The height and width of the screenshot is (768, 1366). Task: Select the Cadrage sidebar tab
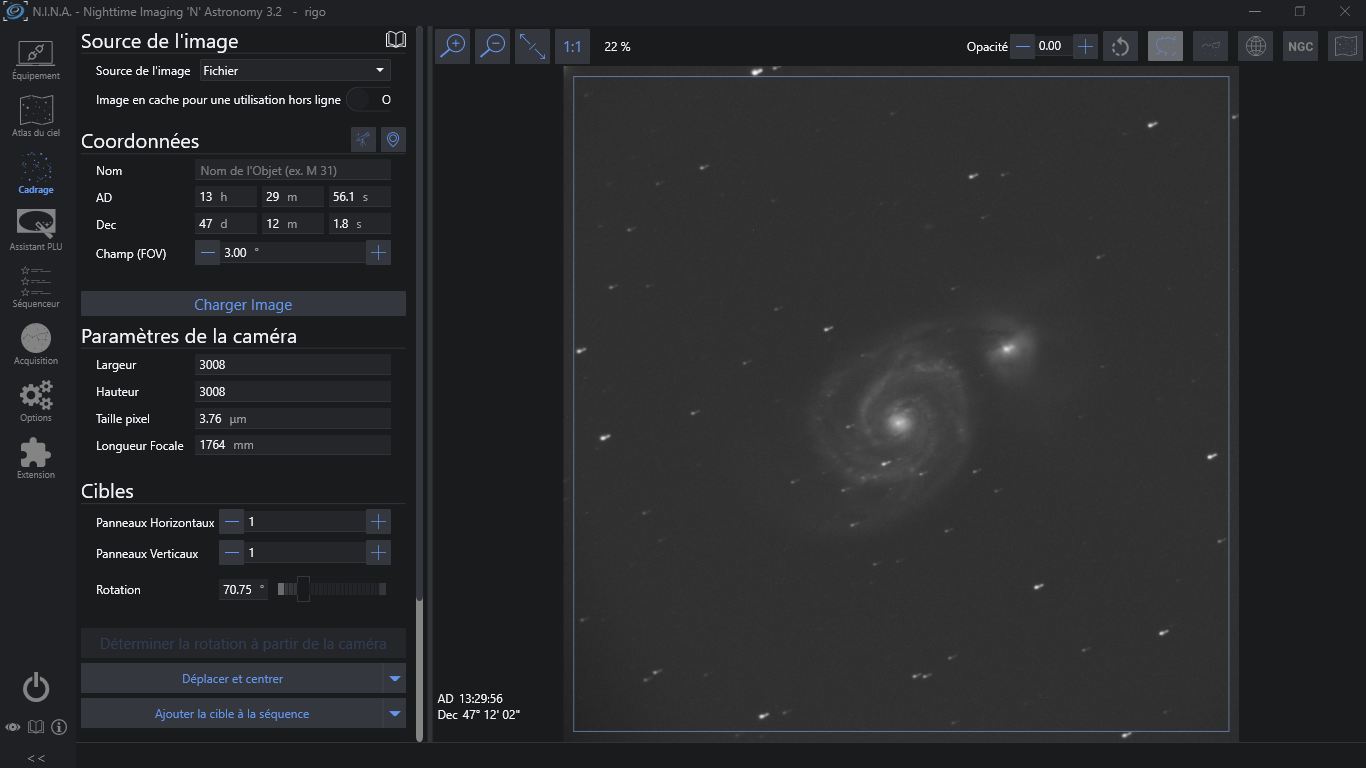pyautogui.click(x=36, y=174)
